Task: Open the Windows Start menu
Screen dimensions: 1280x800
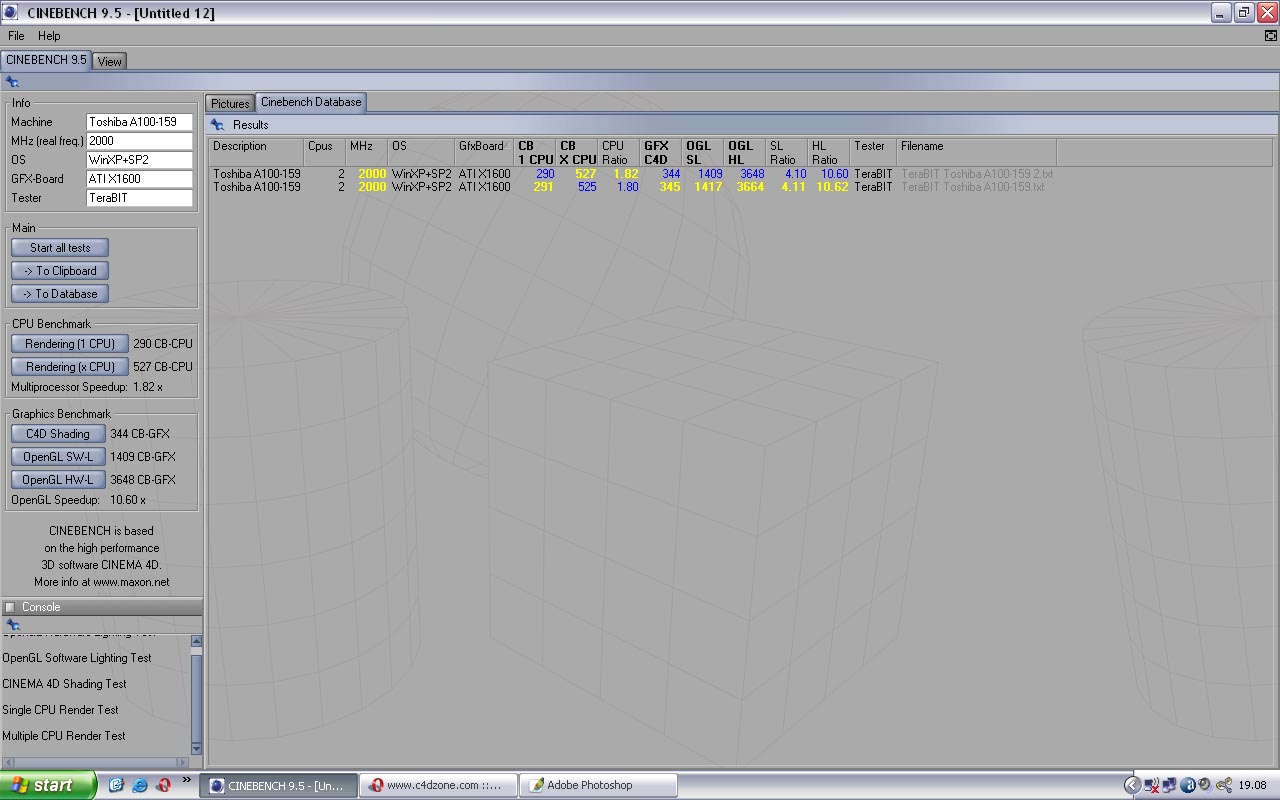Action: coord(48,785)
